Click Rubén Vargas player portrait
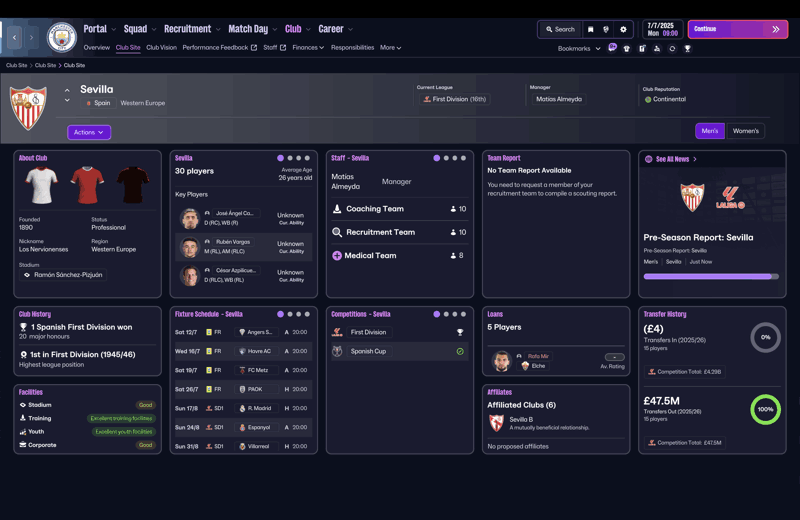The image size is (800, 520). click(190, 247)
